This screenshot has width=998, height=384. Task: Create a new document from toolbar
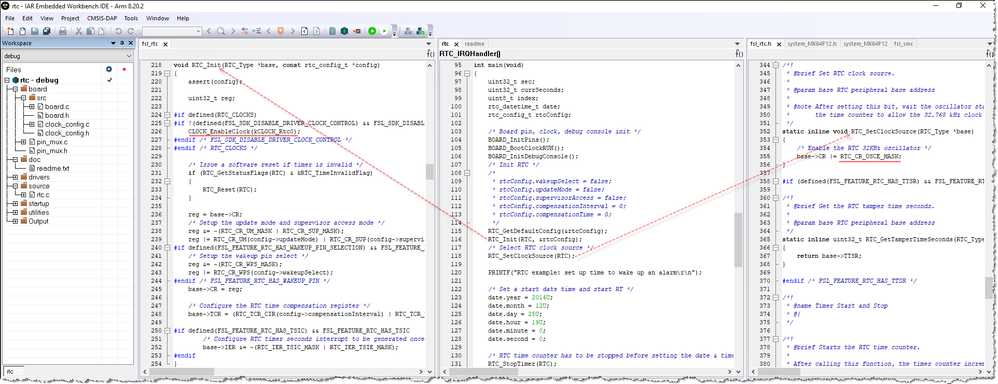10,31
